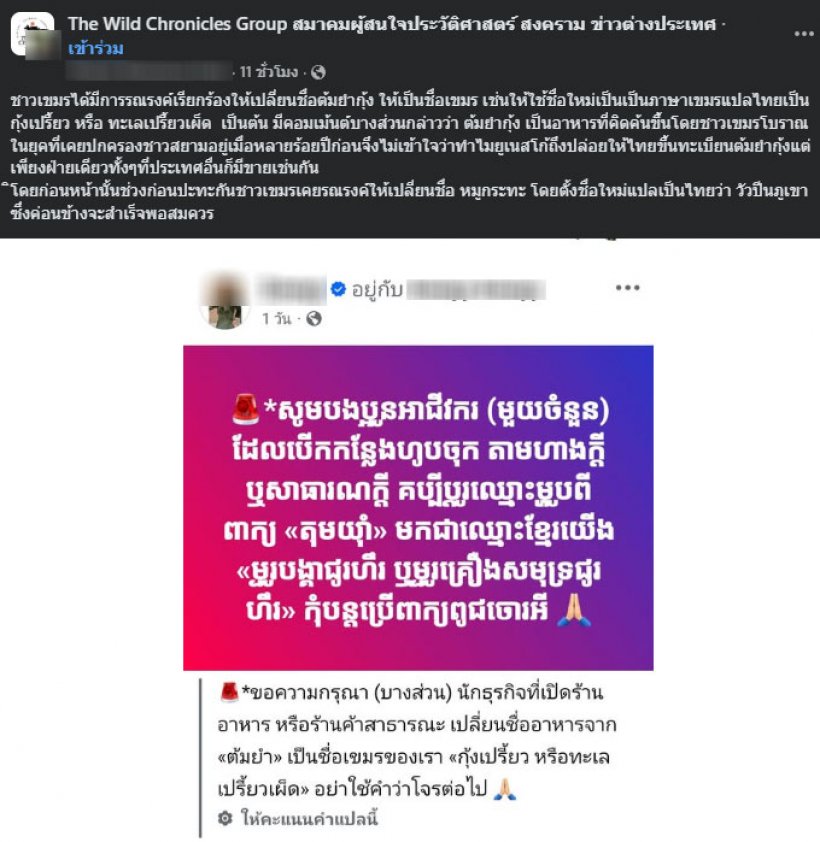The width and height of the screenshot is (820, 842).
Task: Click the group post's Thai caption text
Action: pos(410,156)
